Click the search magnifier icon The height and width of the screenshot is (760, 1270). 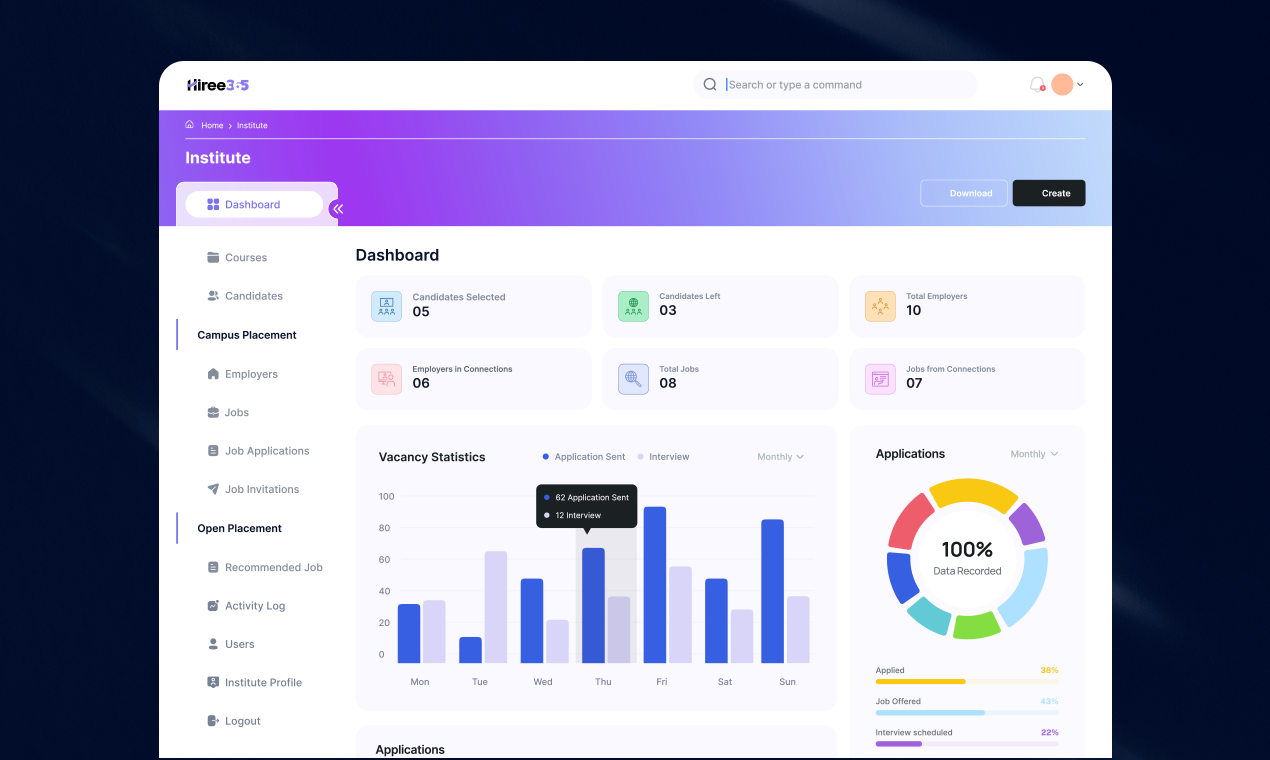(x=710, y=85)
